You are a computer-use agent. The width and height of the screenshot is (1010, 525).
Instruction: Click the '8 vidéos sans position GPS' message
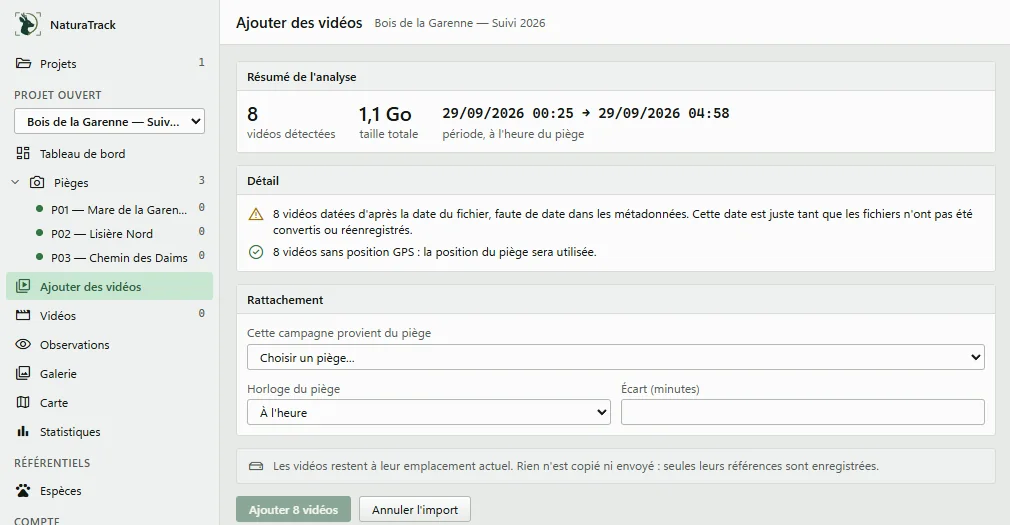point(434,252)
